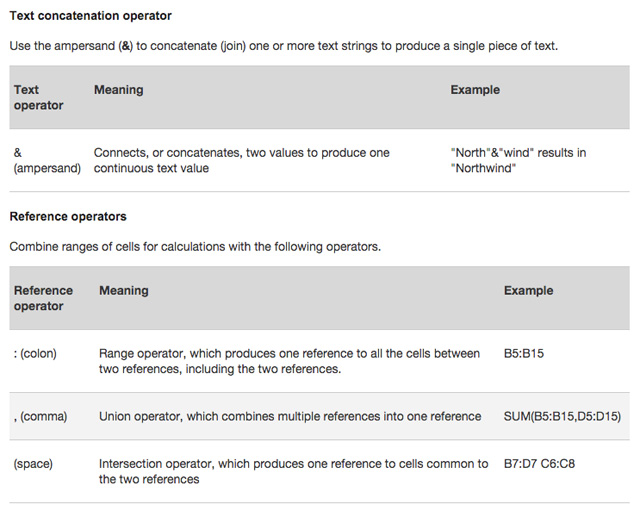Click the Reference operators heading
This screenshot has width=640, height=517.
pyautogui.click(x=68, y=216)
